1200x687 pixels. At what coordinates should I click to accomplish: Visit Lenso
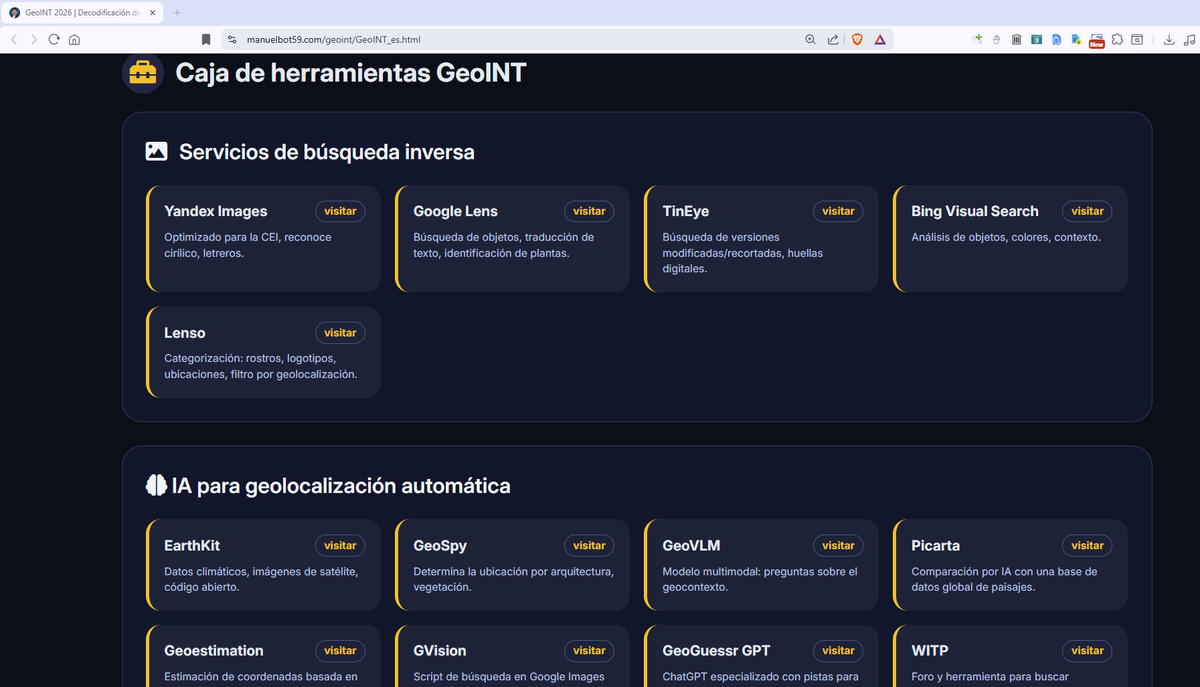[340, 333]
